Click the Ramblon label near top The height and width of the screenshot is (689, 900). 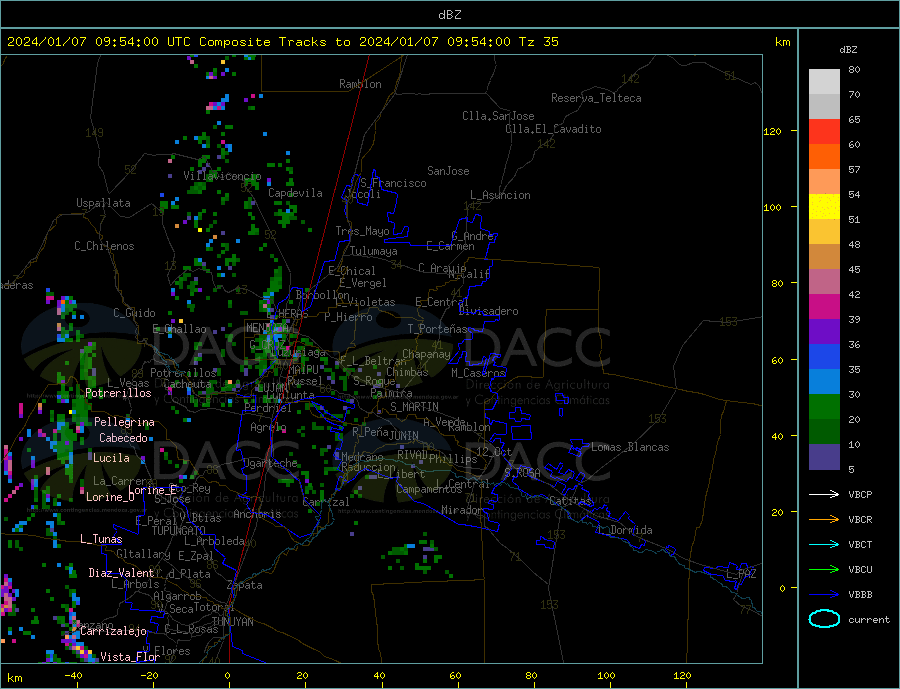[x=360, y=84]
